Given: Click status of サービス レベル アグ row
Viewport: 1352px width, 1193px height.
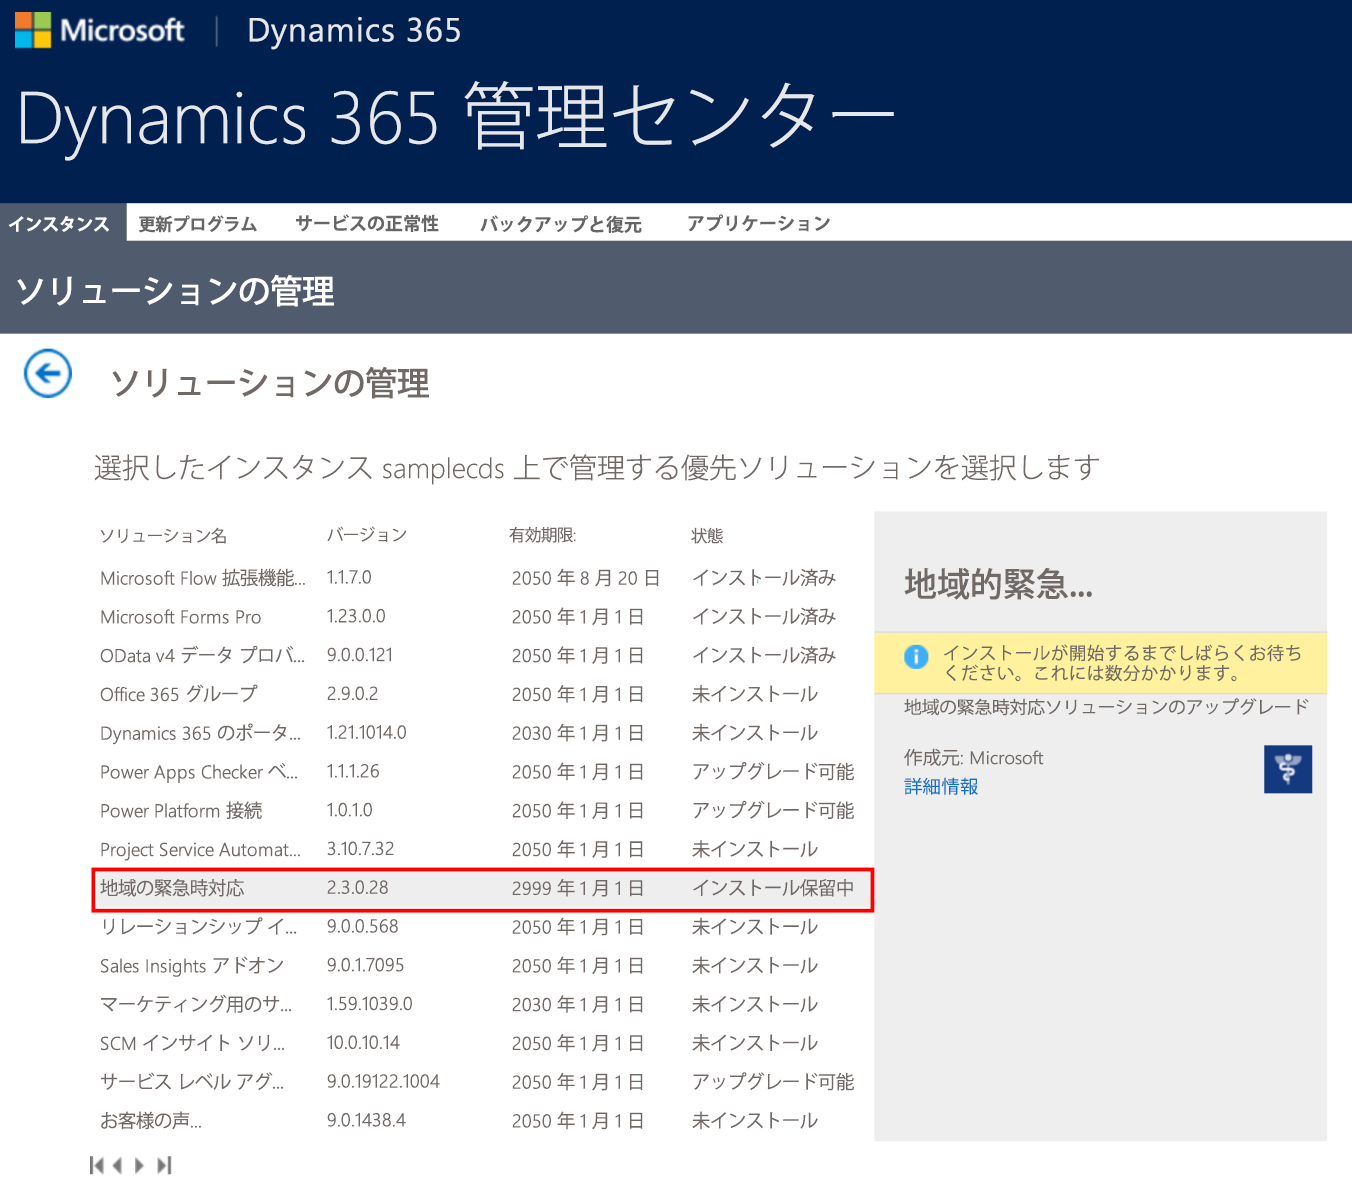Looking at the screenshot, I should (773, 1082).
